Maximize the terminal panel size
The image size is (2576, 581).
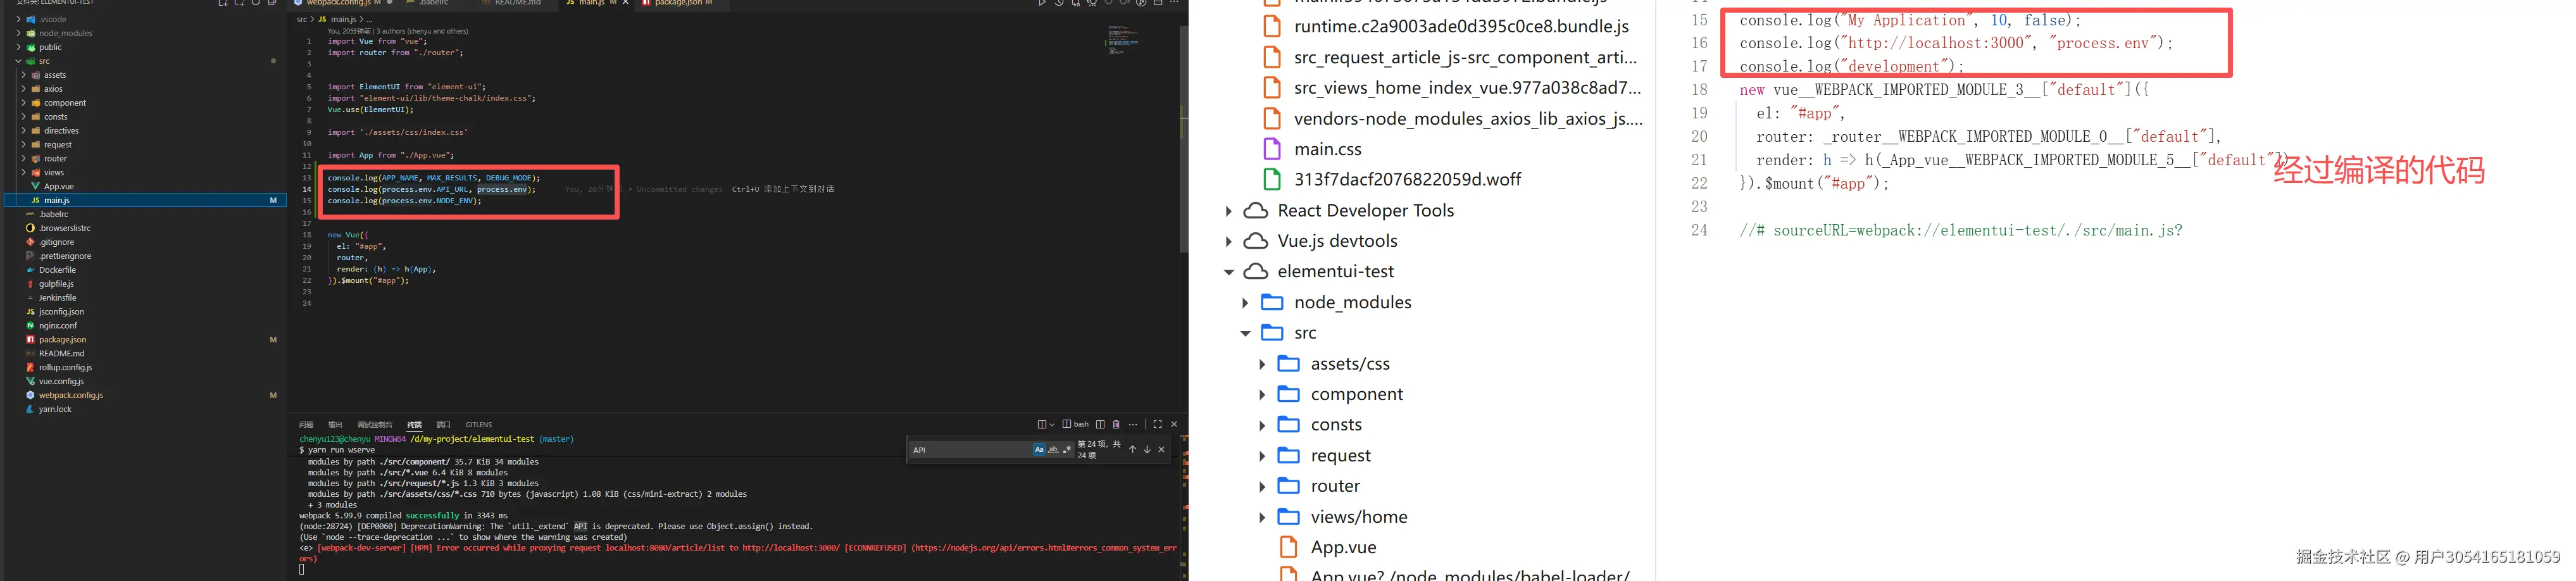(1157, 425)
